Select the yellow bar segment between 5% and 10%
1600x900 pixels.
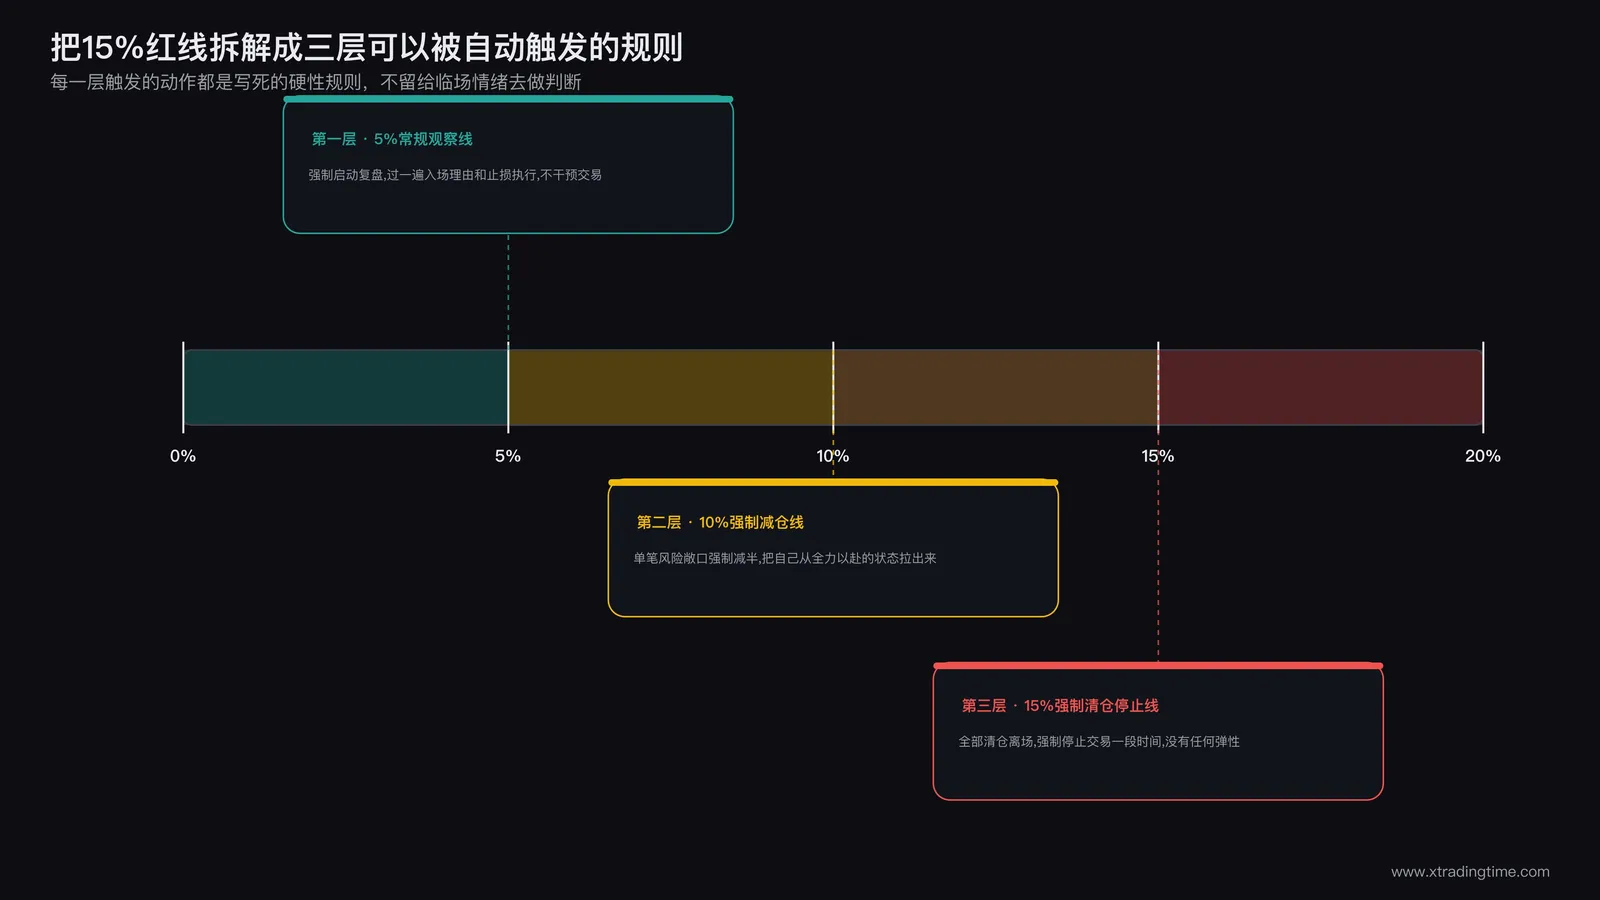(x=671, y=387)
